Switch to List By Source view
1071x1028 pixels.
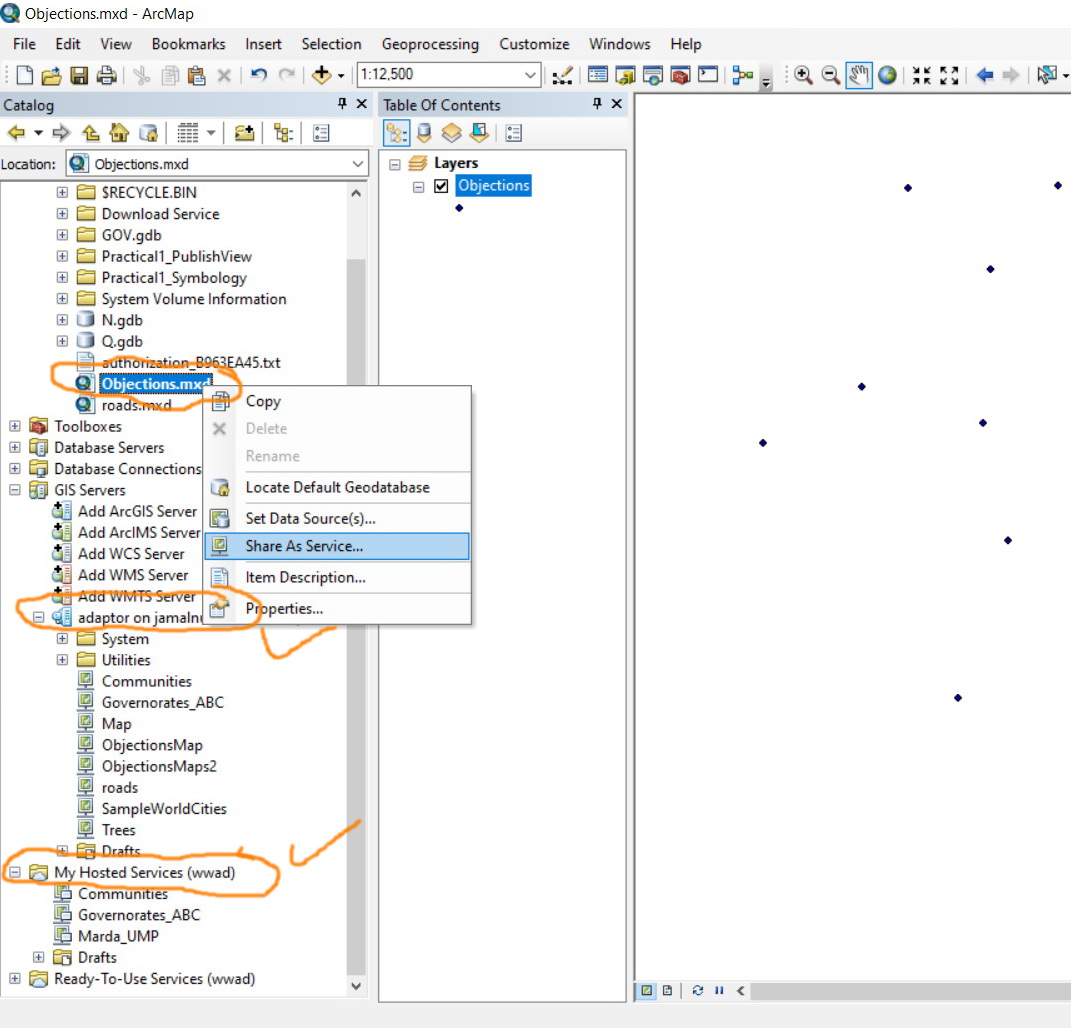coord(423,133)
